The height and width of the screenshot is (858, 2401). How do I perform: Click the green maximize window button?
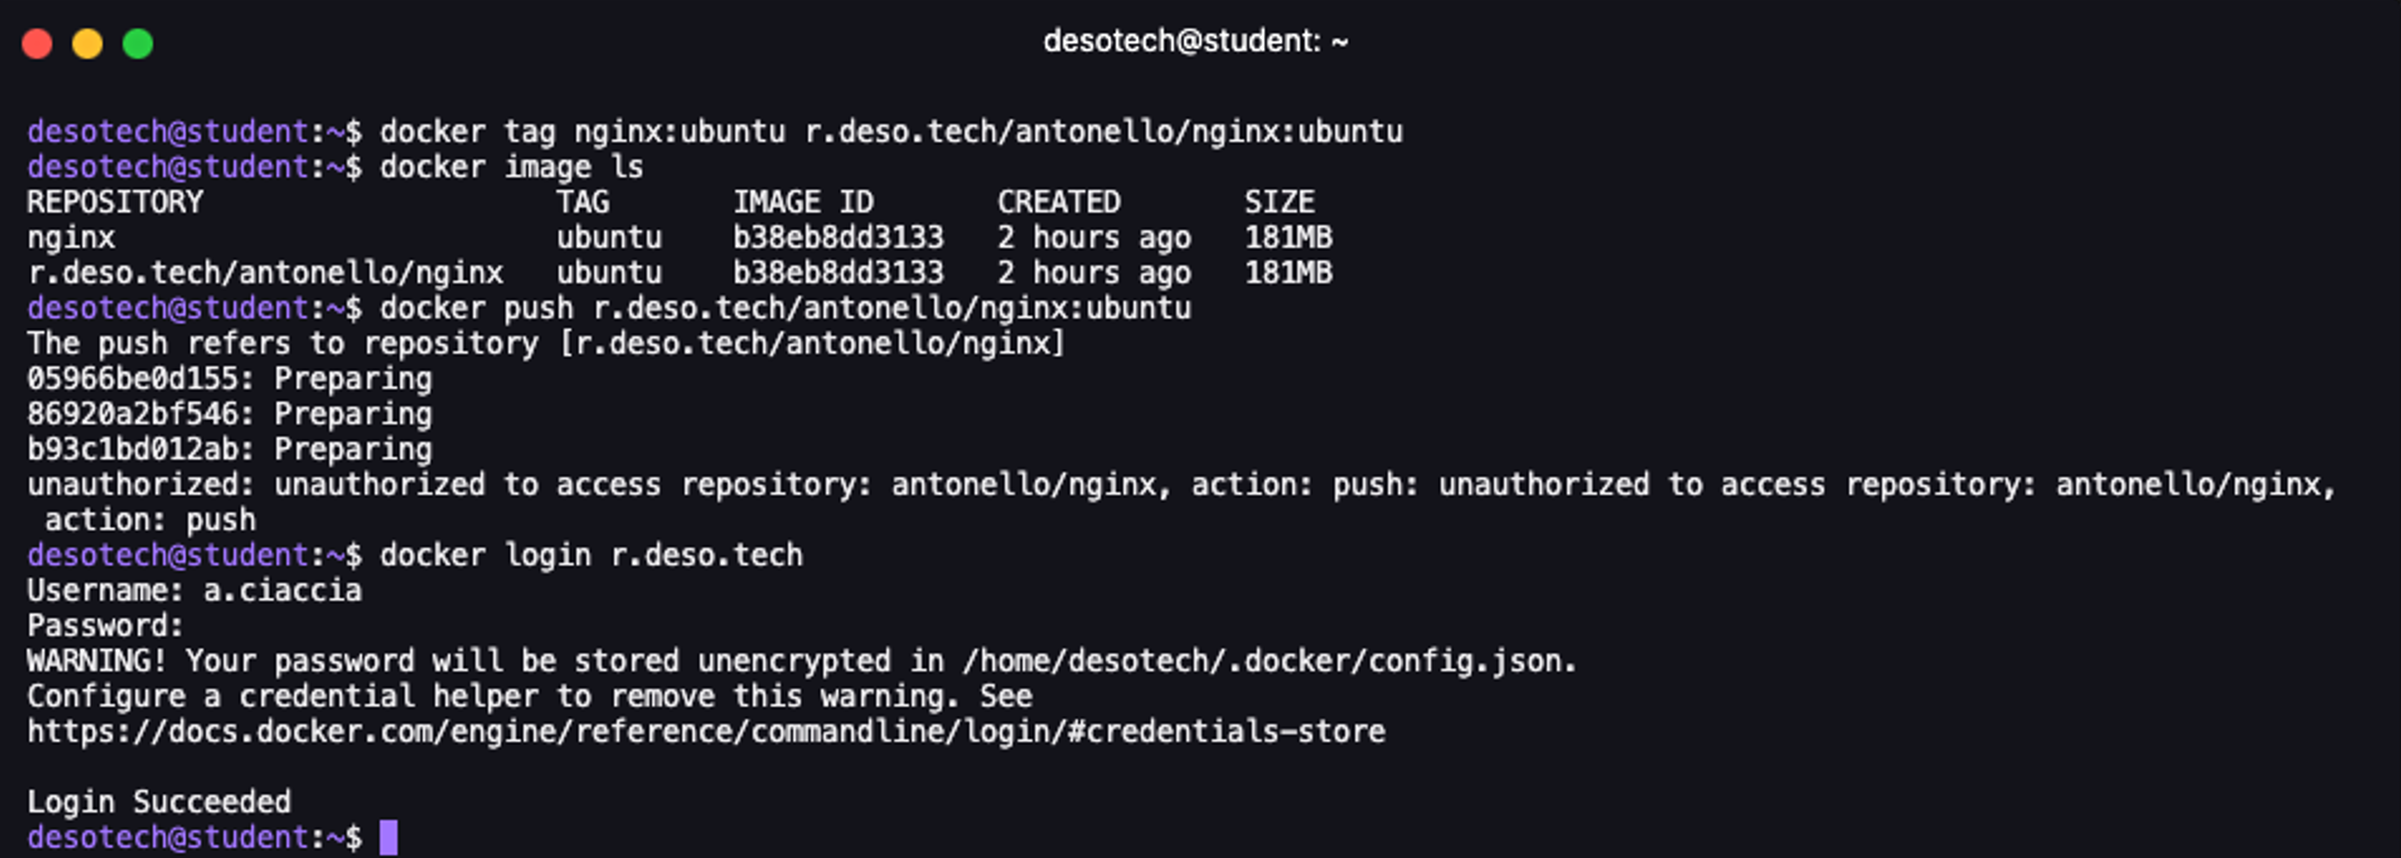point(138,44)
